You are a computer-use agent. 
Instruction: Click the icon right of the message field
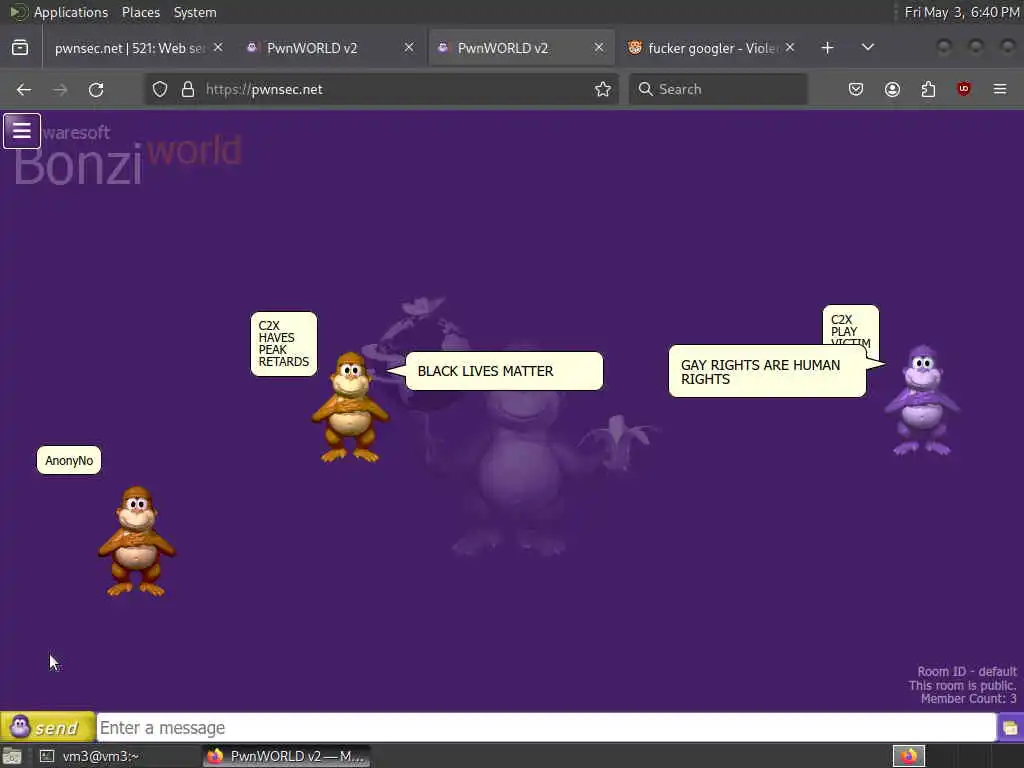[x=1010, y=728]
